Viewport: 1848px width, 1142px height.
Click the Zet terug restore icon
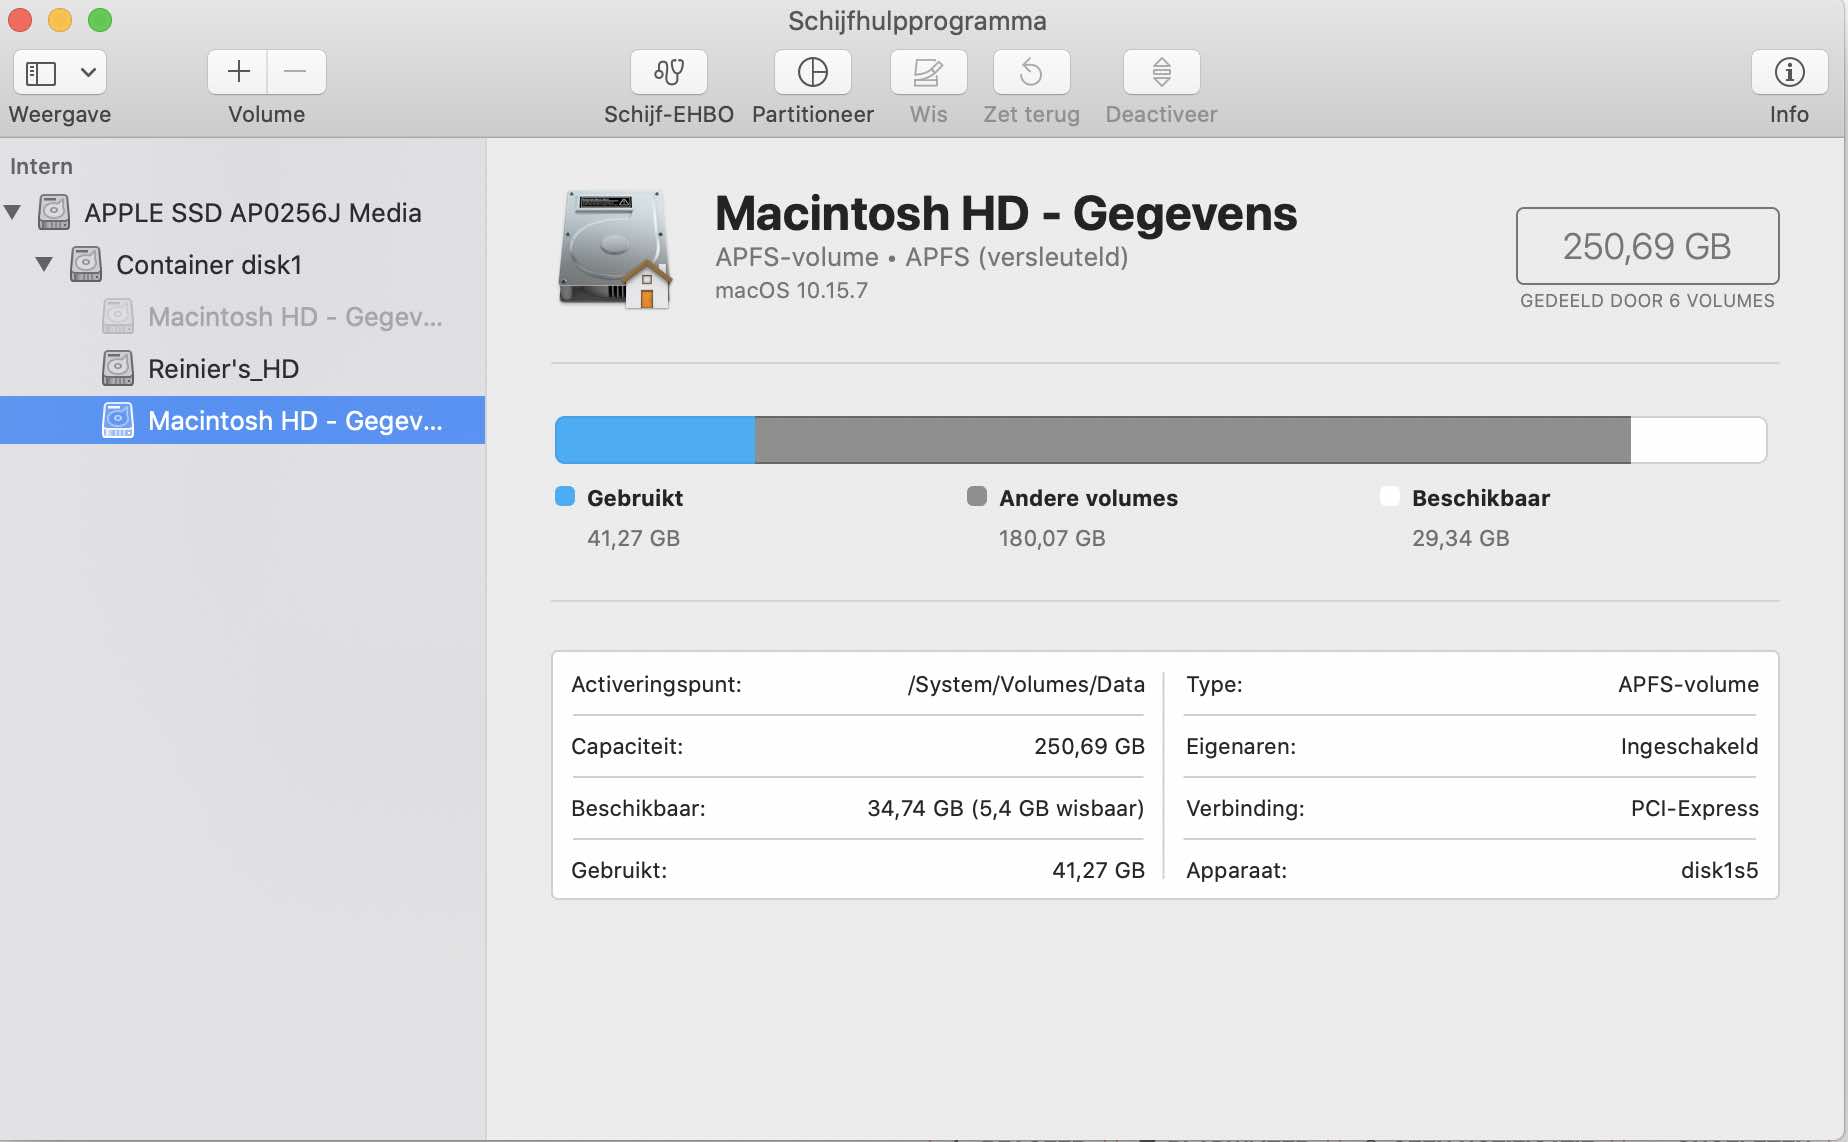coord(1031,72)
